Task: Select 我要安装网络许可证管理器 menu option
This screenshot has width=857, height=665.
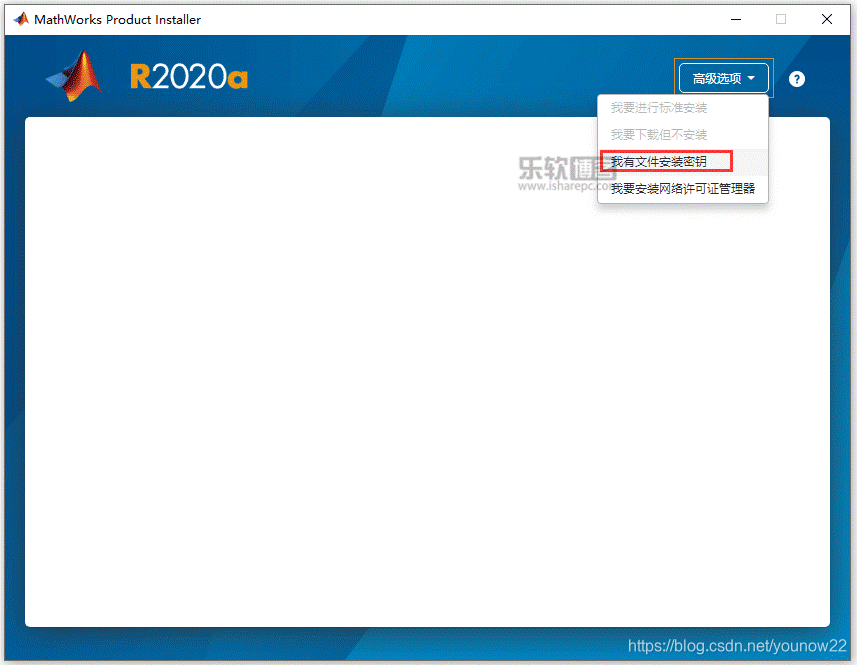Action: tap(682, 188)
